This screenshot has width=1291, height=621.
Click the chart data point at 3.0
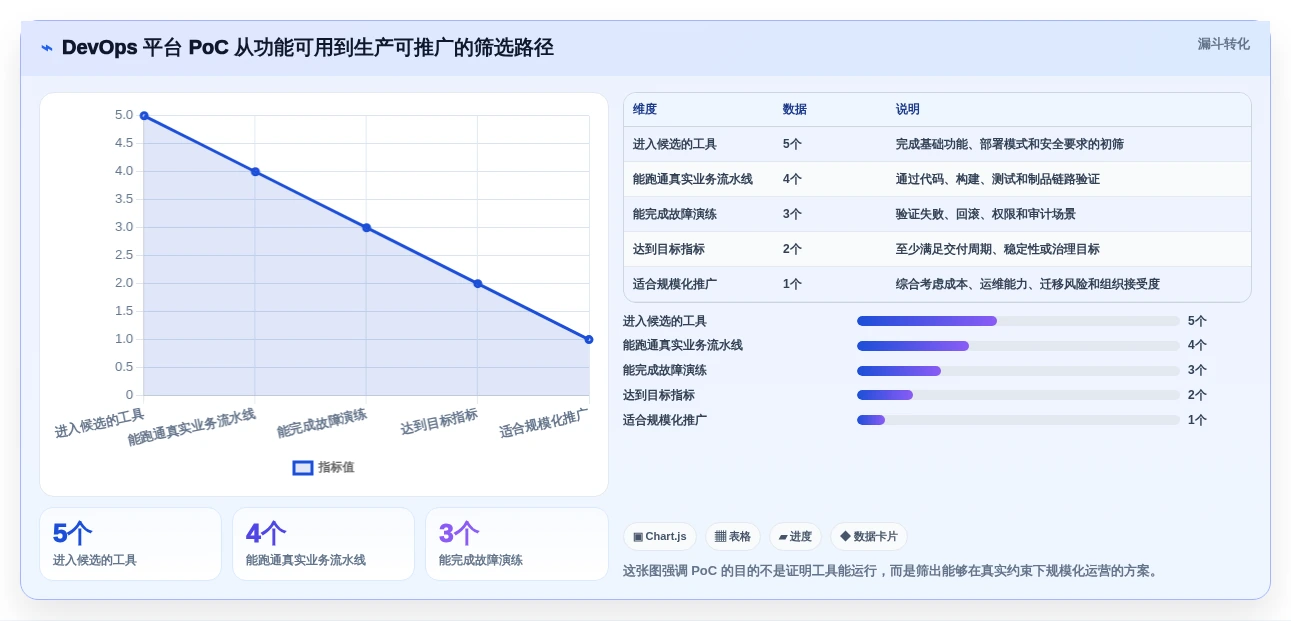(x=366, y=228)
